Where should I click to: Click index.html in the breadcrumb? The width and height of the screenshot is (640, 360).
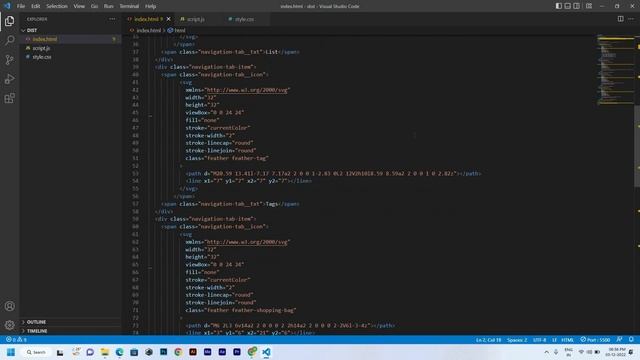coord(149,30)
